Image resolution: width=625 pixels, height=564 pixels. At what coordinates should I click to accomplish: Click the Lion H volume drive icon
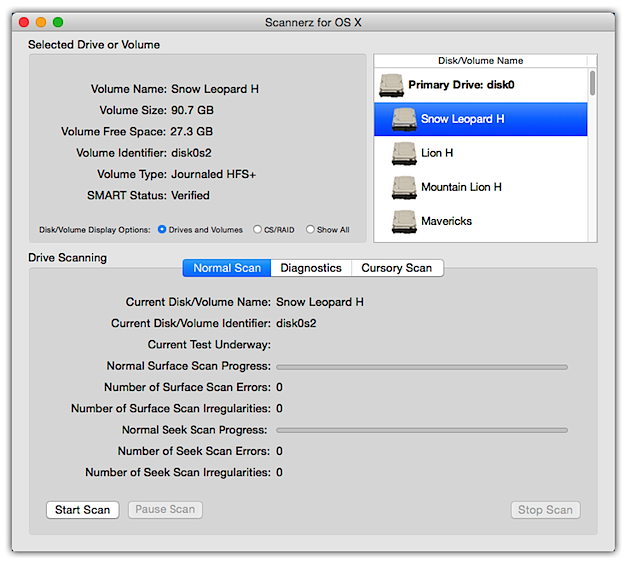pos(404,153)
